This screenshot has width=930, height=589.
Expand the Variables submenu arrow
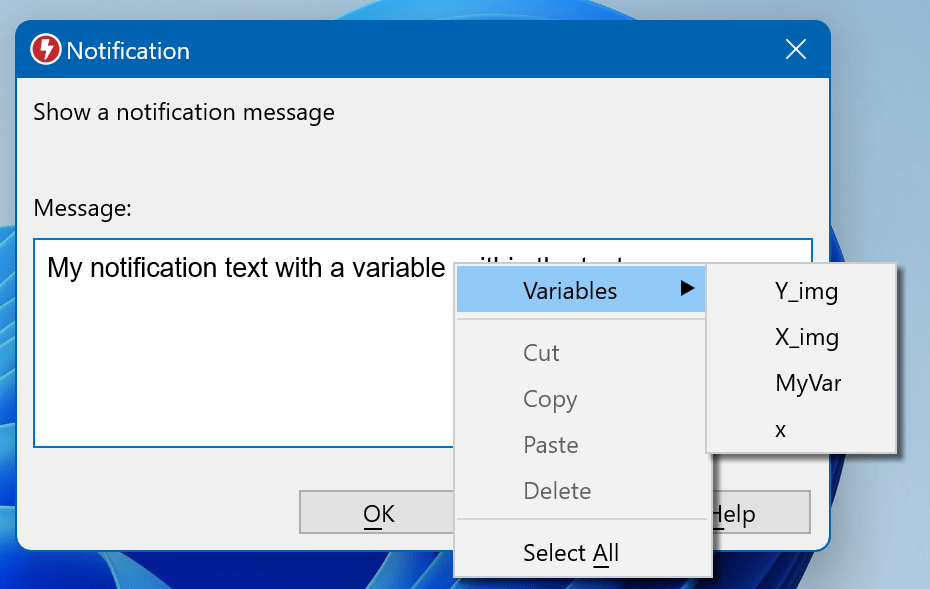[x=687, y=290]
